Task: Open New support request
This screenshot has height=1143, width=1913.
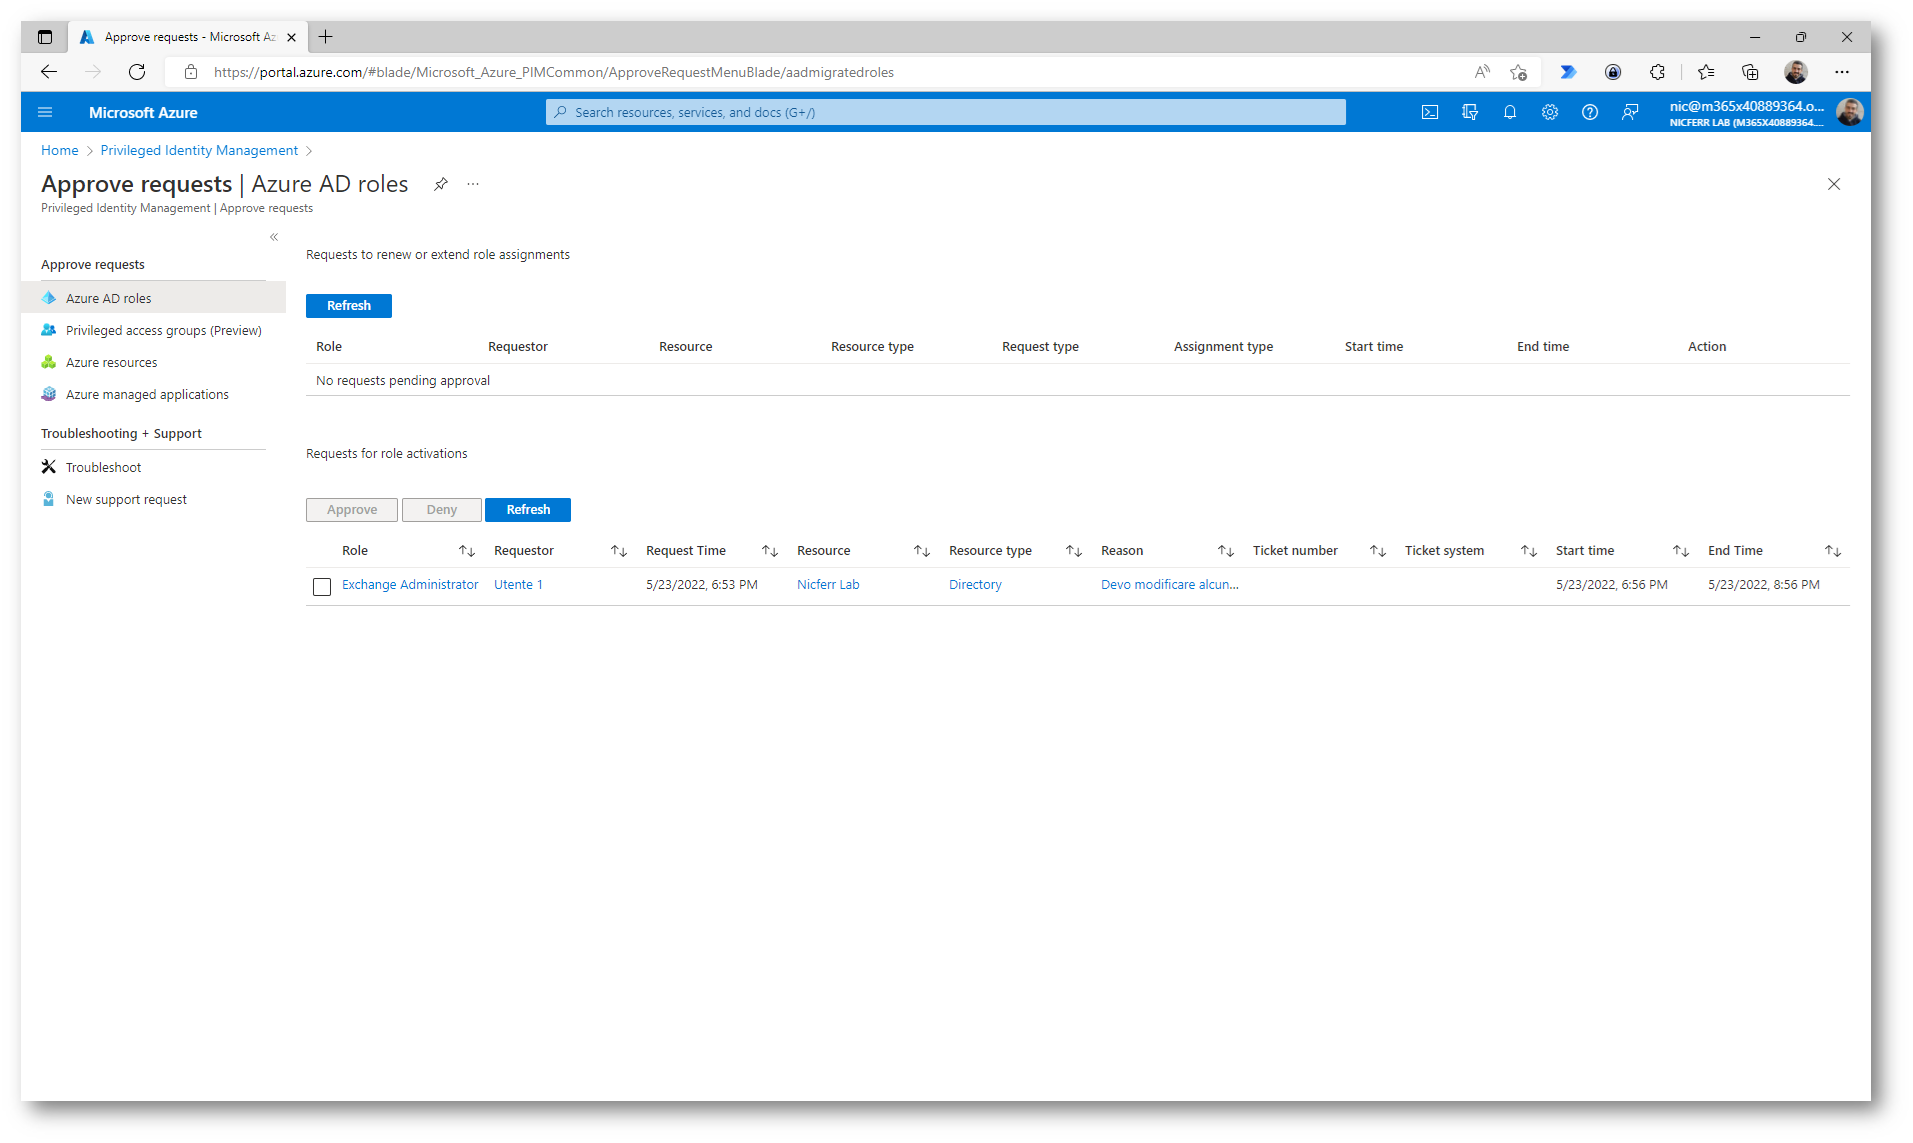Action: [153, 499]
